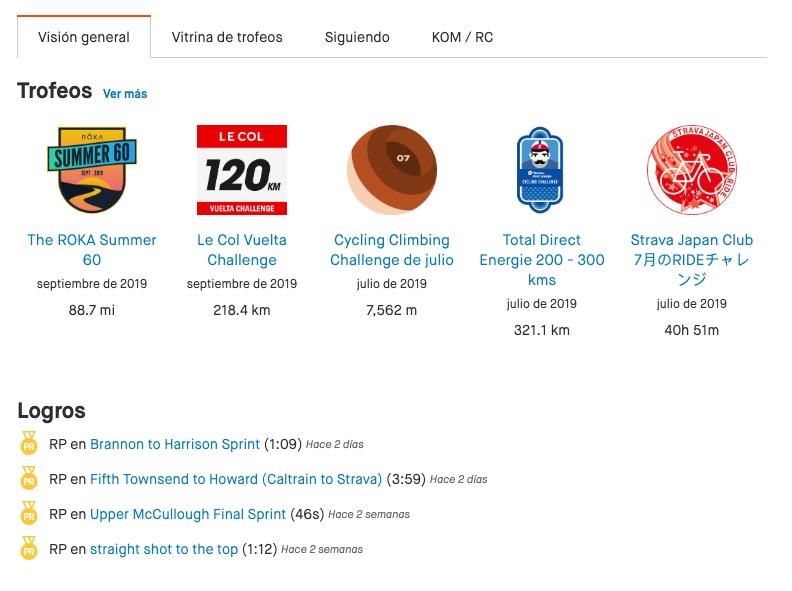Open Total Direct Energie 200 - 300 kms link
The width and height of the screenshot is (792, 591).
(x=542, y=260)
